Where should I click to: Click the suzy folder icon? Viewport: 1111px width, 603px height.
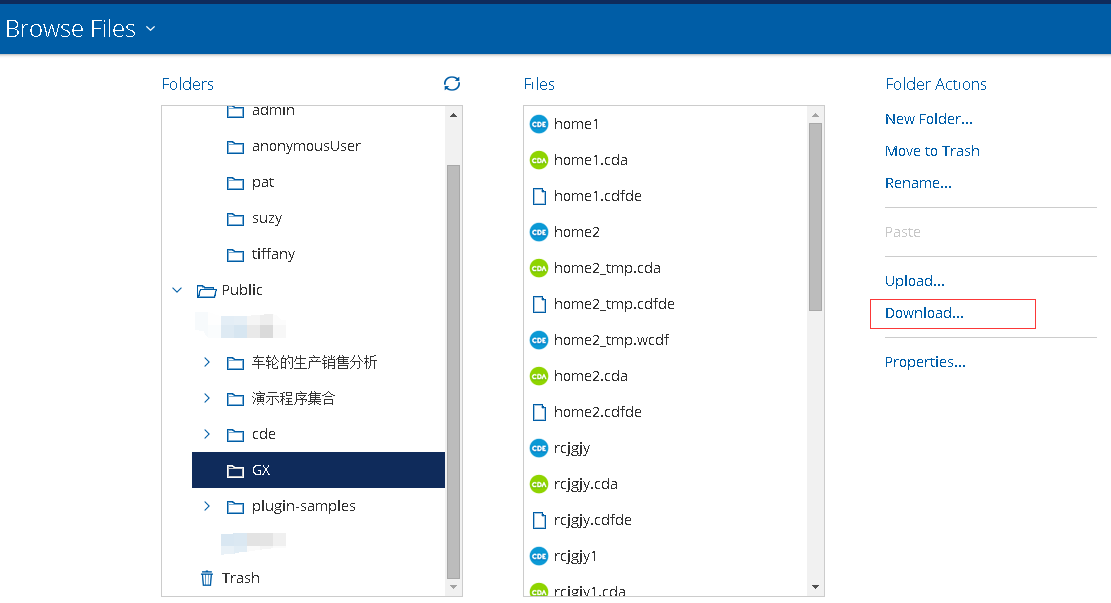pos(235,219)
